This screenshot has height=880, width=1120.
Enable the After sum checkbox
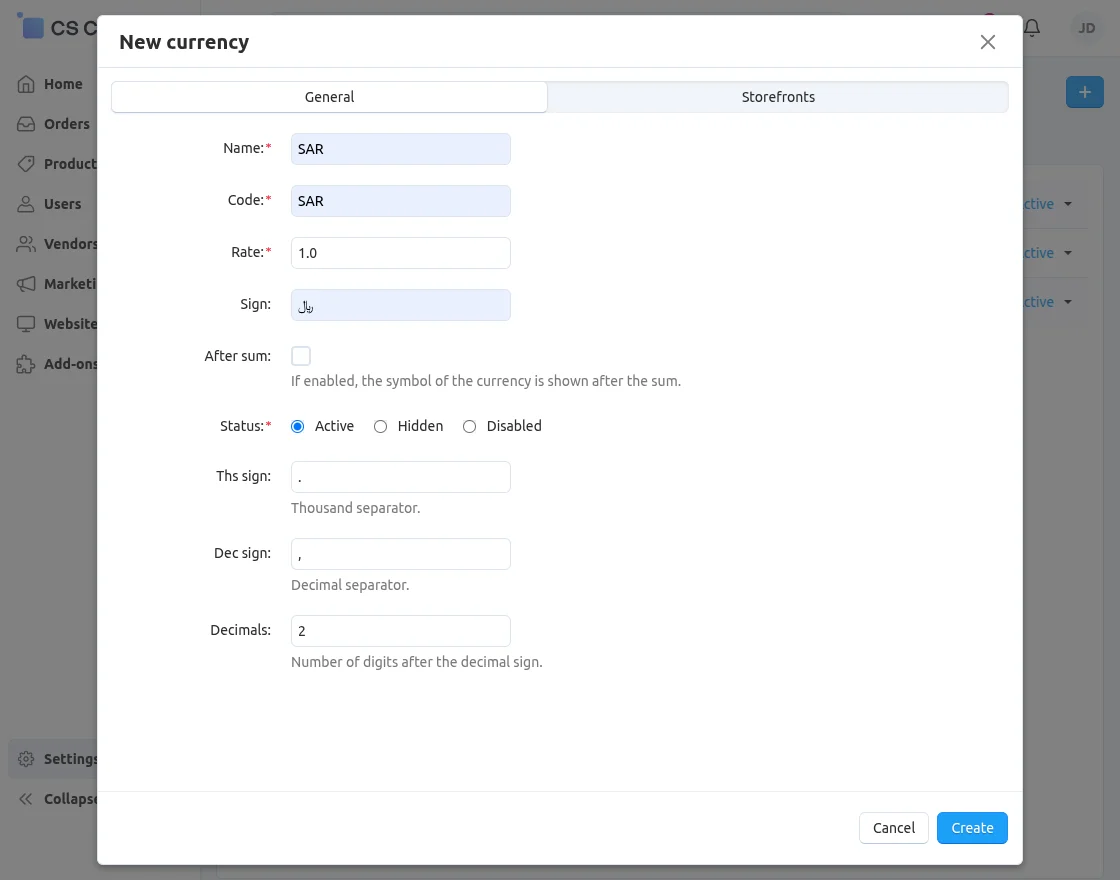[301, 356]
